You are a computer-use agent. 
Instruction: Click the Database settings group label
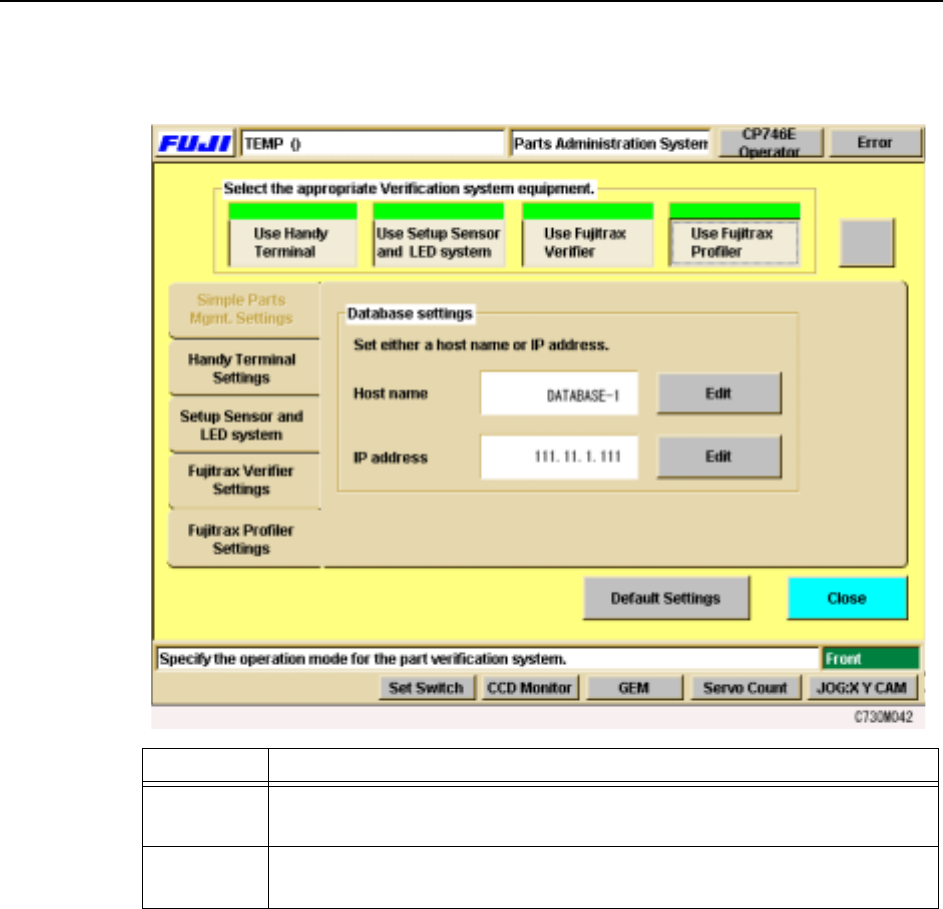point(410,313)
